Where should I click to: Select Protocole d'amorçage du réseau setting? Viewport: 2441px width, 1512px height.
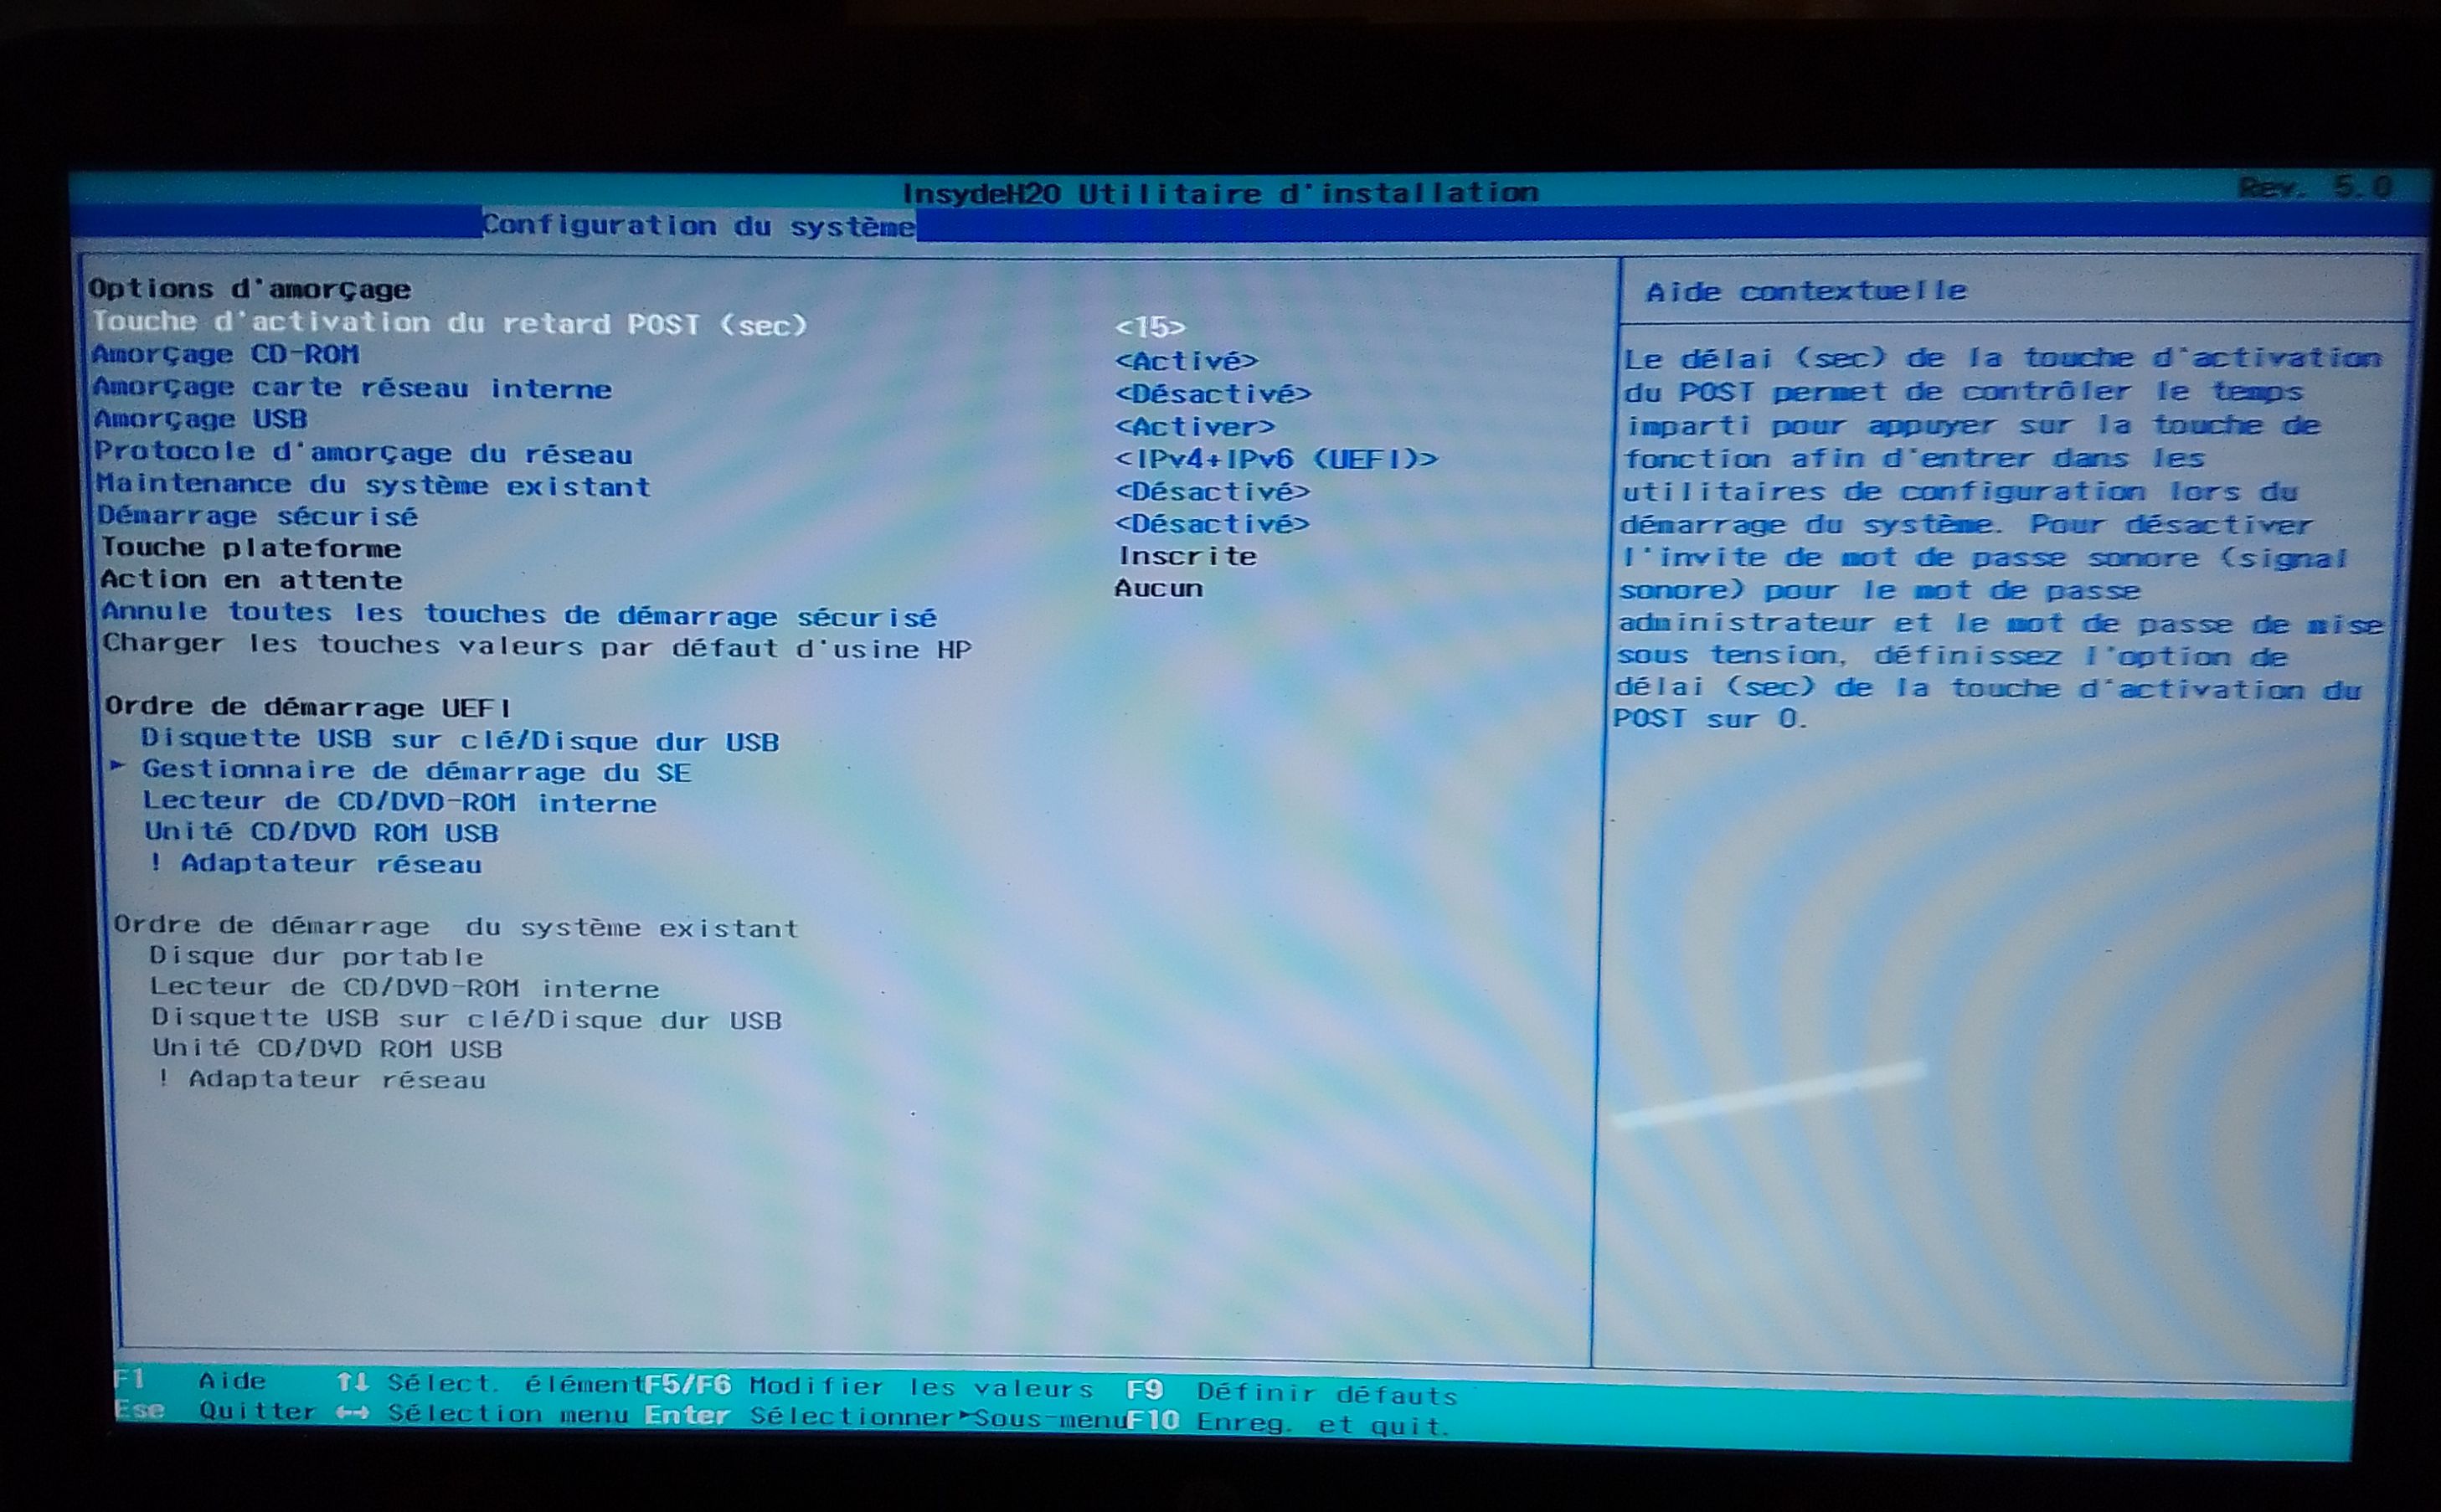(x=363, y=453)
